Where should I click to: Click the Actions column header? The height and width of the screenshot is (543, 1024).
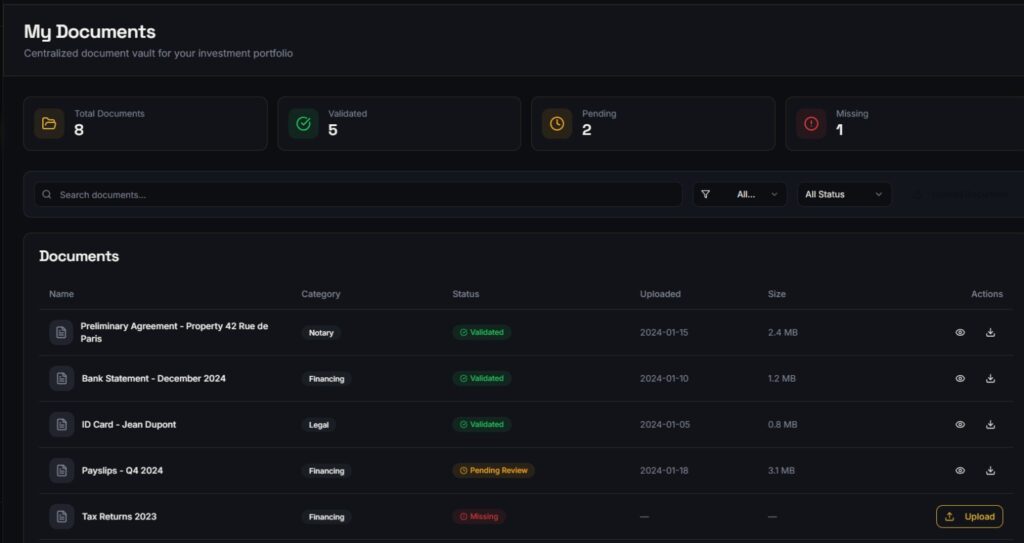tap(987, 294)
